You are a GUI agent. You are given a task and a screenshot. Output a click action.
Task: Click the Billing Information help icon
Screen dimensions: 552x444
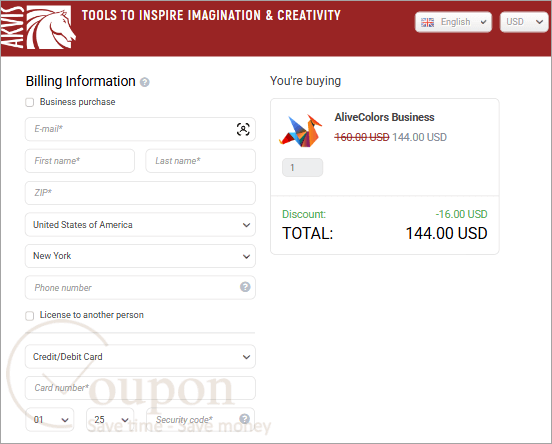[x=145, y=82]
